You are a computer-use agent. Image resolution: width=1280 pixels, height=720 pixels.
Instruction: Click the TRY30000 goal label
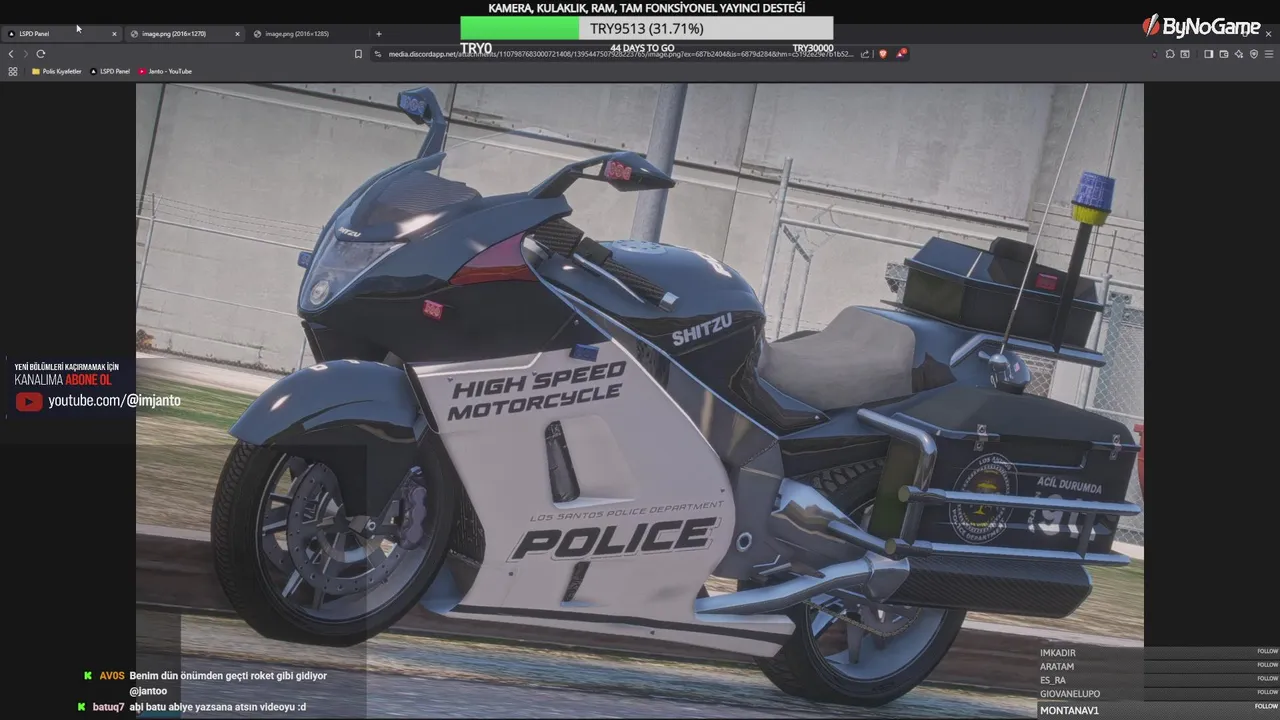tap(813, 48)
